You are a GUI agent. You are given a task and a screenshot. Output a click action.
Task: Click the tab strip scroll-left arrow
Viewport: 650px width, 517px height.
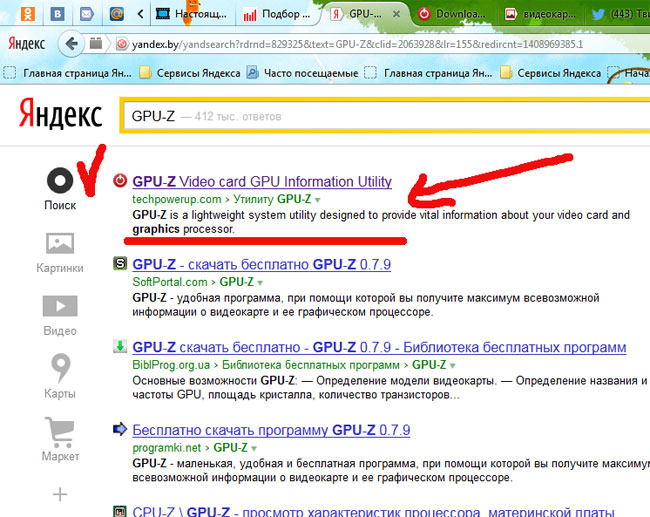pyautogui.click(x=141, y=14)
